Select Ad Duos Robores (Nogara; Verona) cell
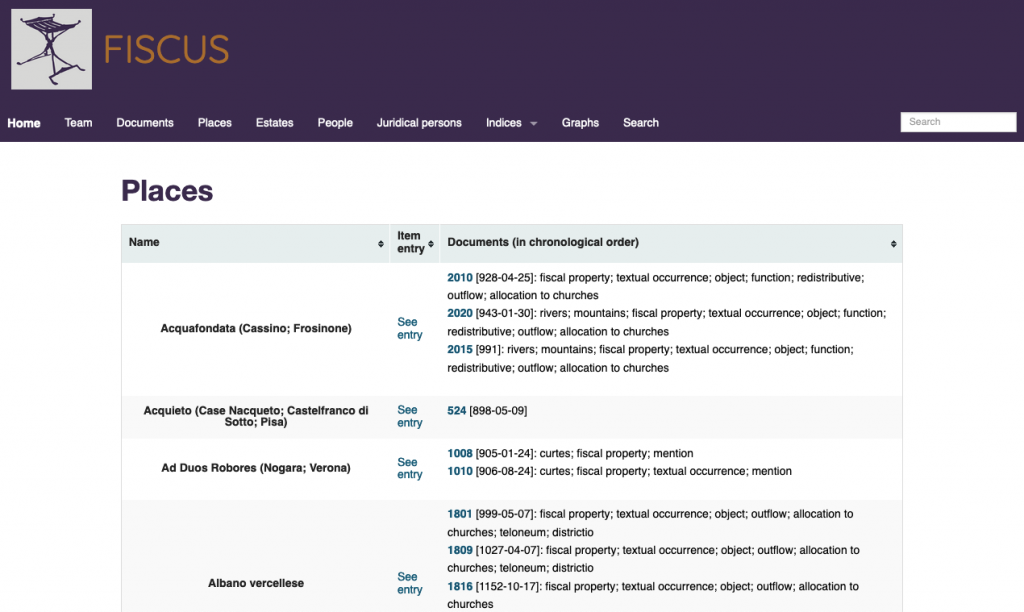This screenshot has height=612, width=1024. click(256, 468)
